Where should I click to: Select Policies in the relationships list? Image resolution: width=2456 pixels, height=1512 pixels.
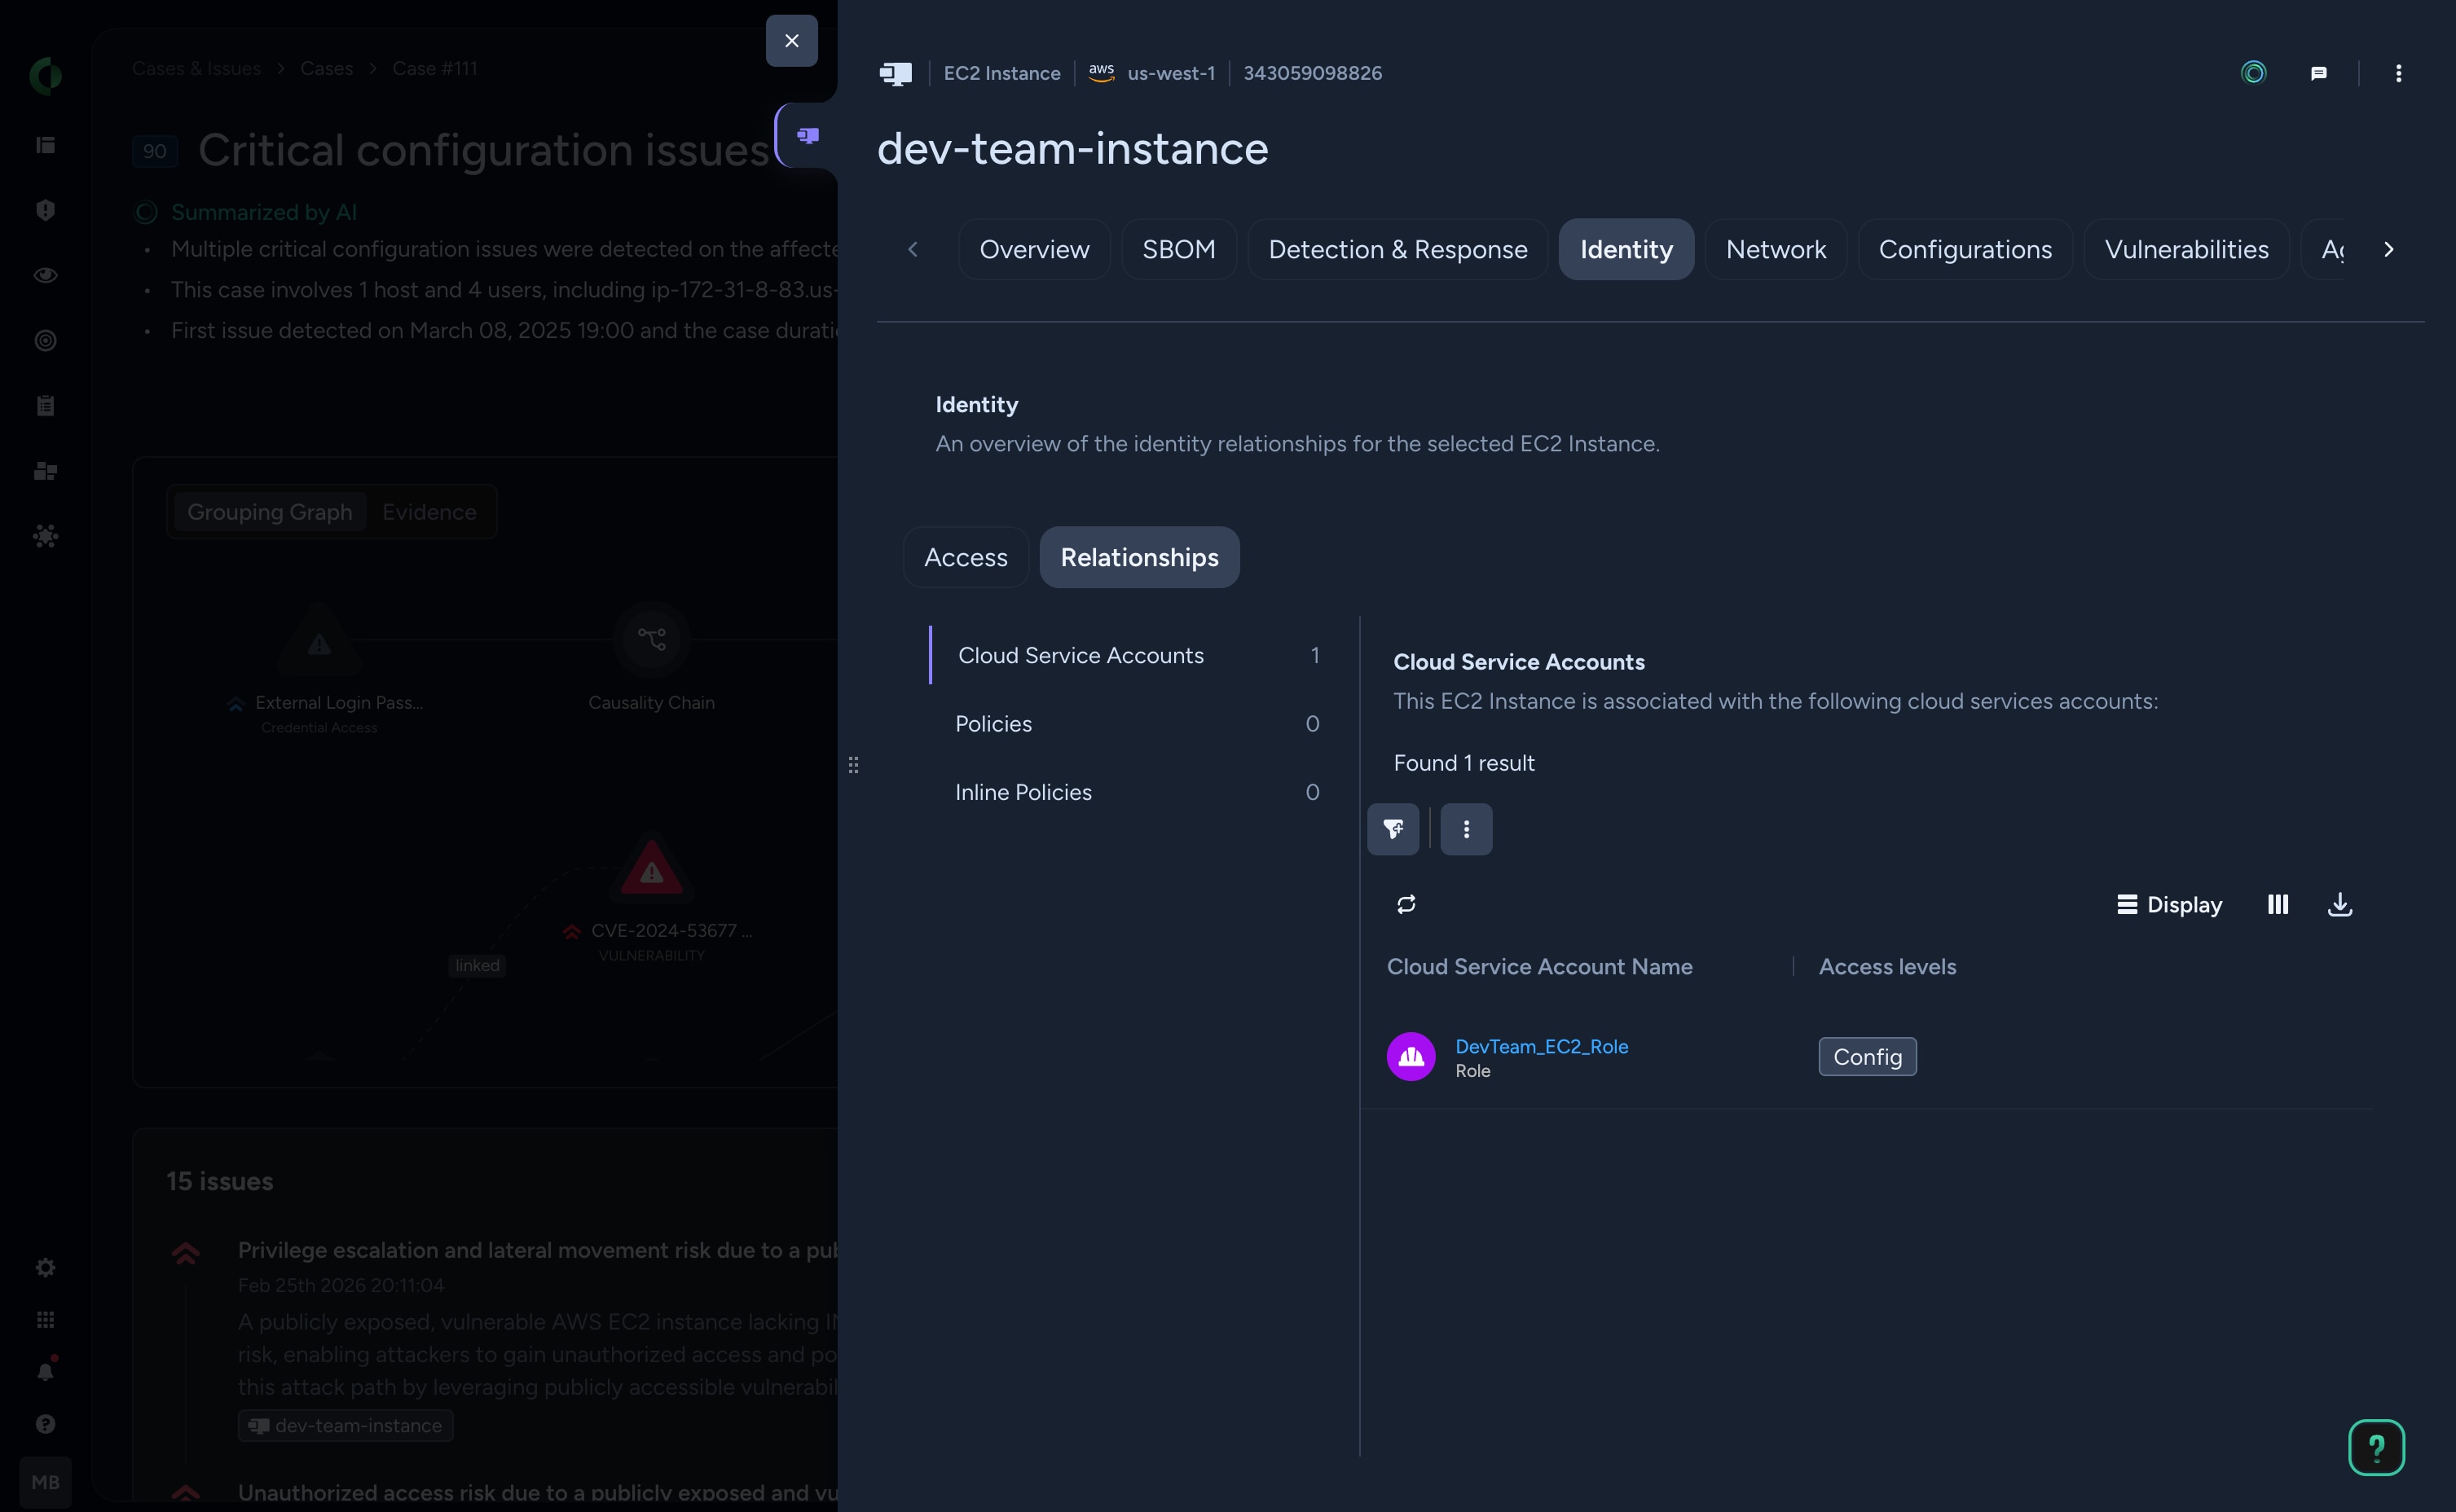pos(993,723)
